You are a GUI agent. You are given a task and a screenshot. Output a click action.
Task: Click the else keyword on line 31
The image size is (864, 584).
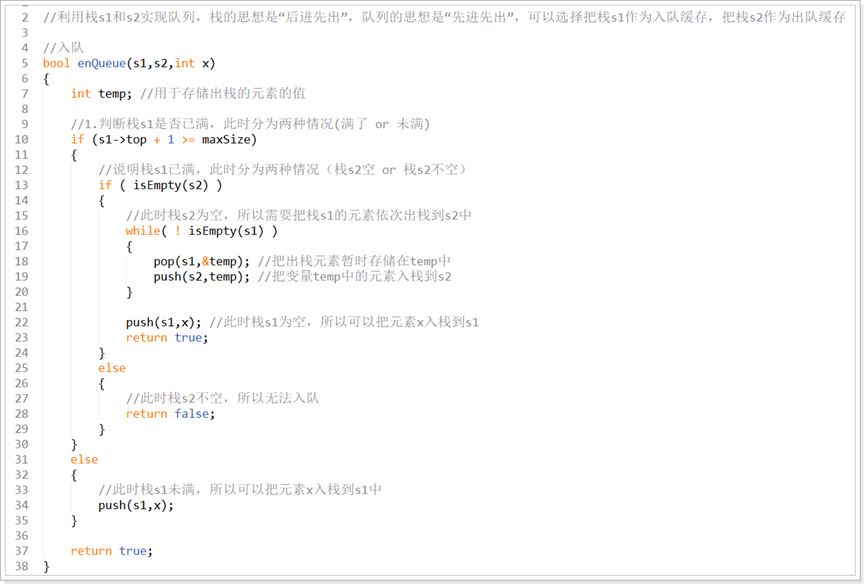coord(84,459)
